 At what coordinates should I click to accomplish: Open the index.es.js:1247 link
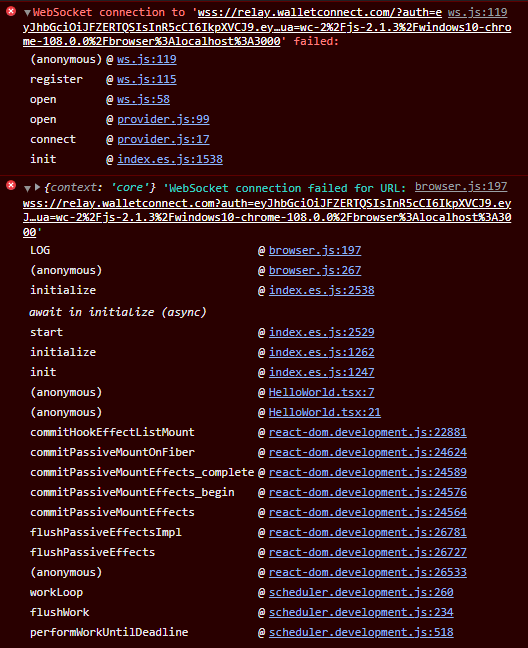(x=321, y=372)
